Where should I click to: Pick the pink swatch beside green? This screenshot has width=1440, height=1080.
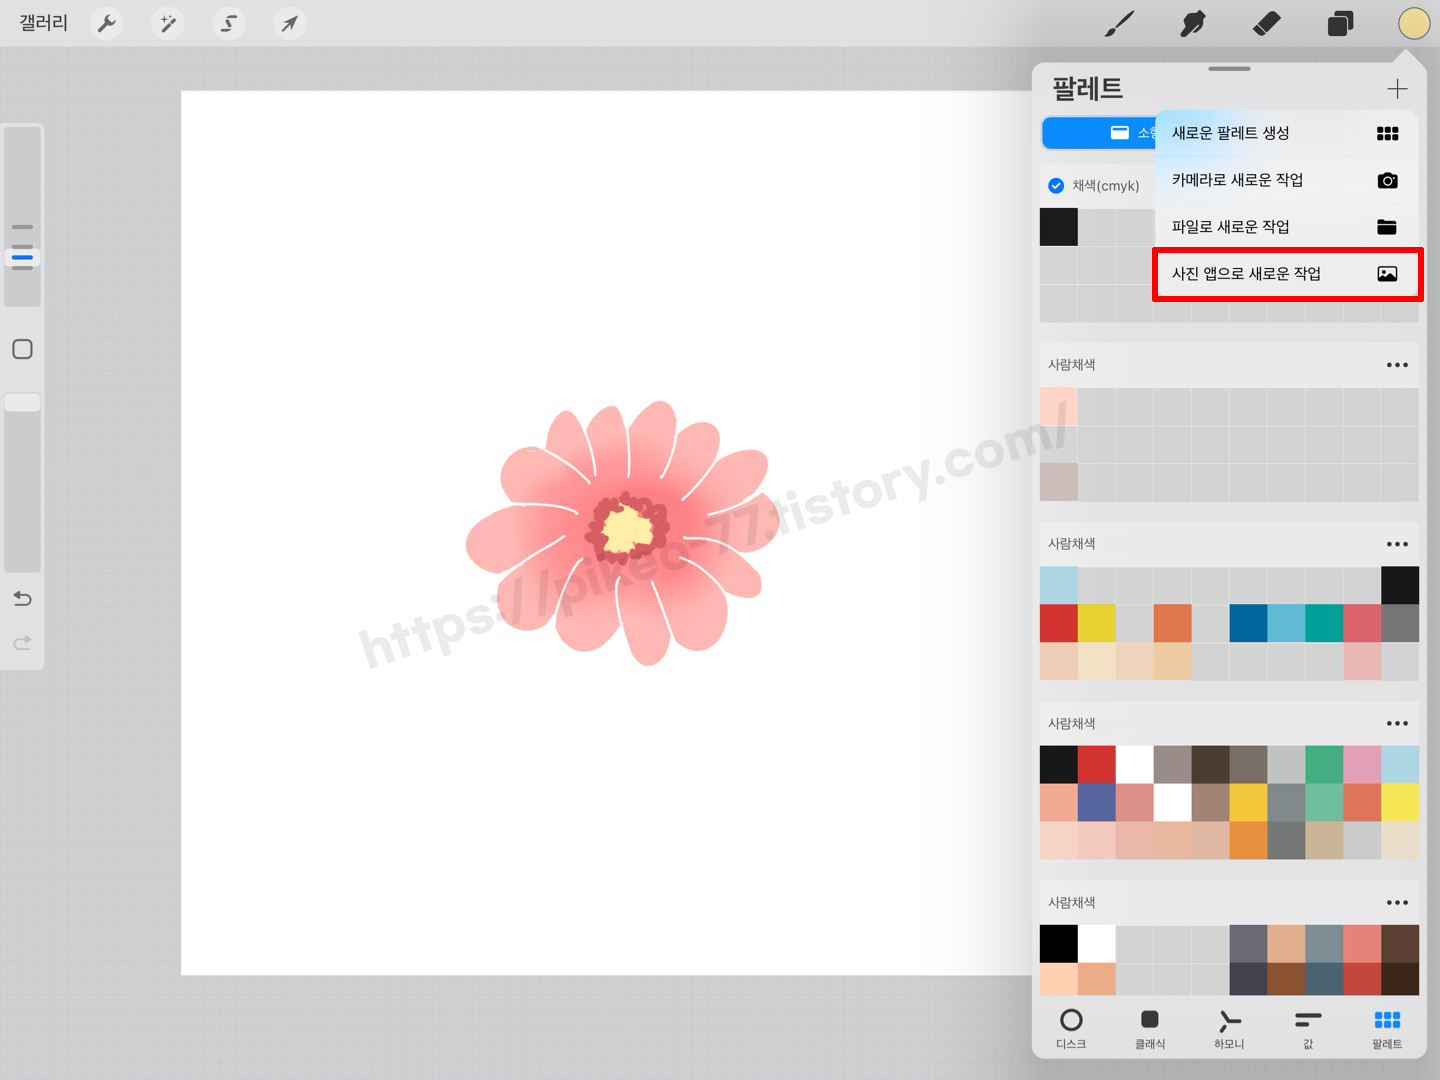point(1362,764)
